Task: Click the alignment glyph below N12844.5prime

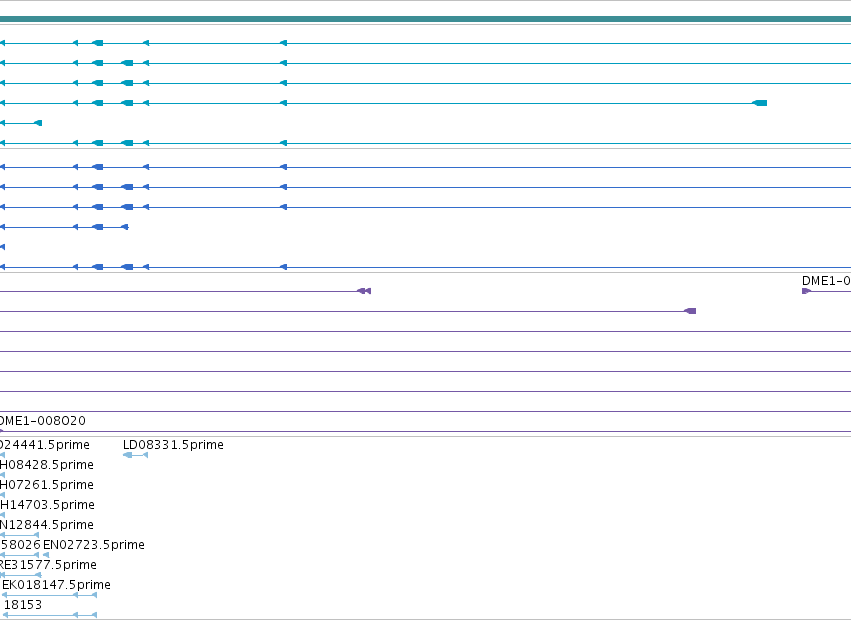Action: 20,535
